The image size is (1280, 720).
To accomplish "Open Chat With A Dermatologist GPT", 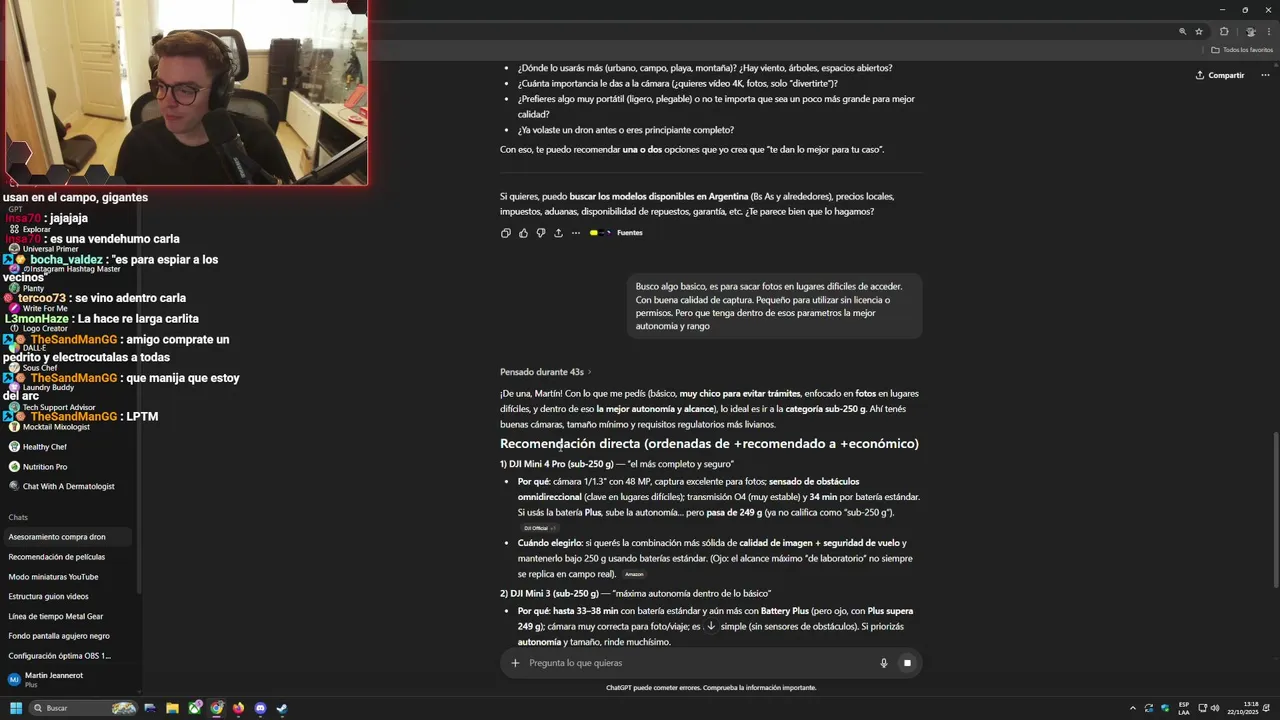I will coord(66,486).
